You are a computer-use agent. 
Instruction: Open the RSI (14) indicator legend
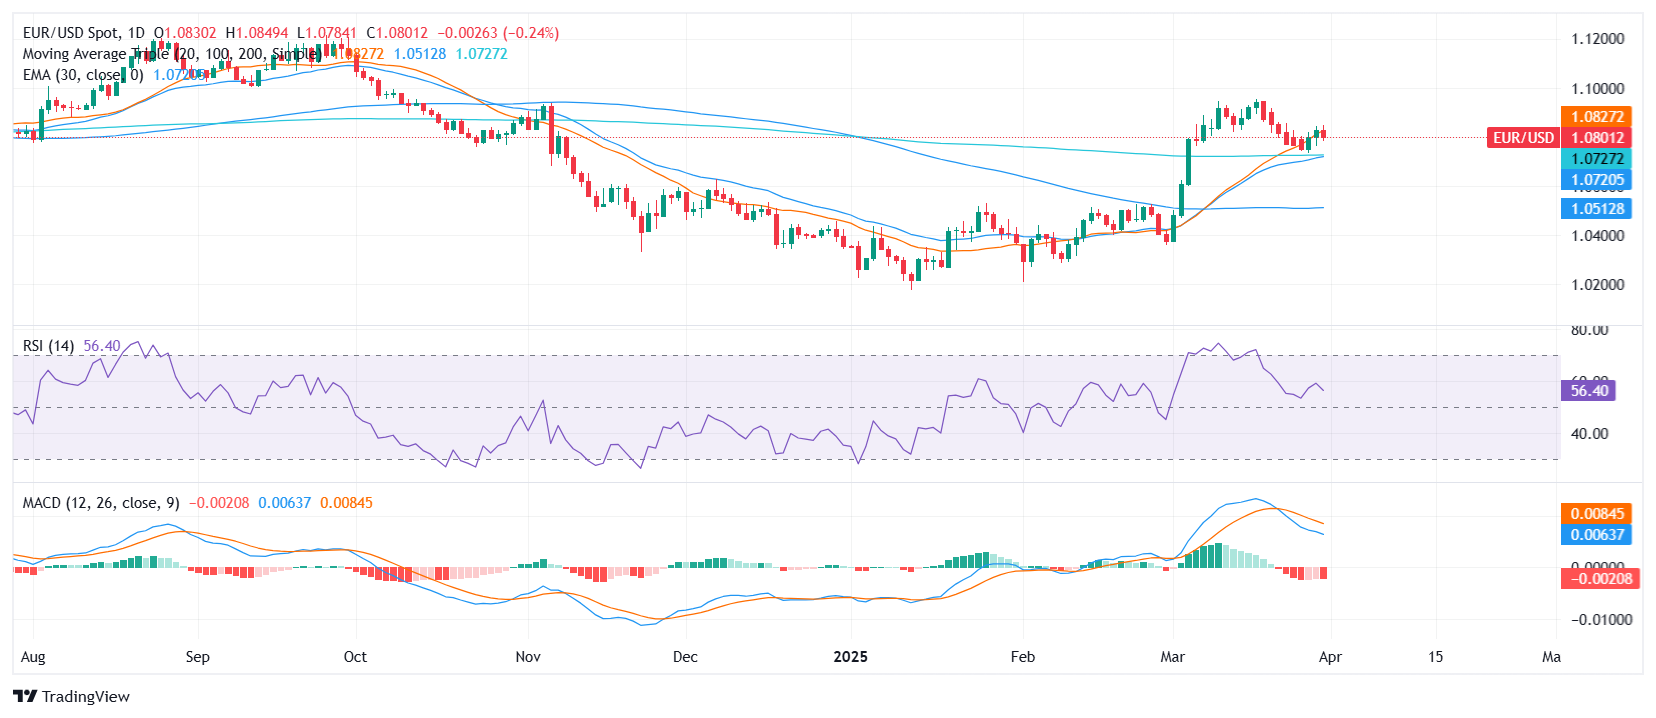tap(48, 346)
